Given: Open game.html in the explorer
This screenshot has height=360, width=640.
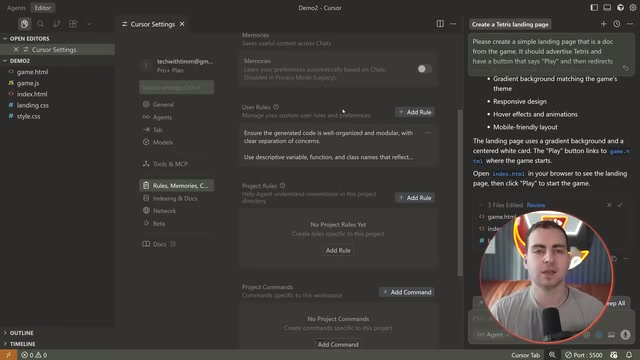Looking at the screenshot, I should (32, 72).
